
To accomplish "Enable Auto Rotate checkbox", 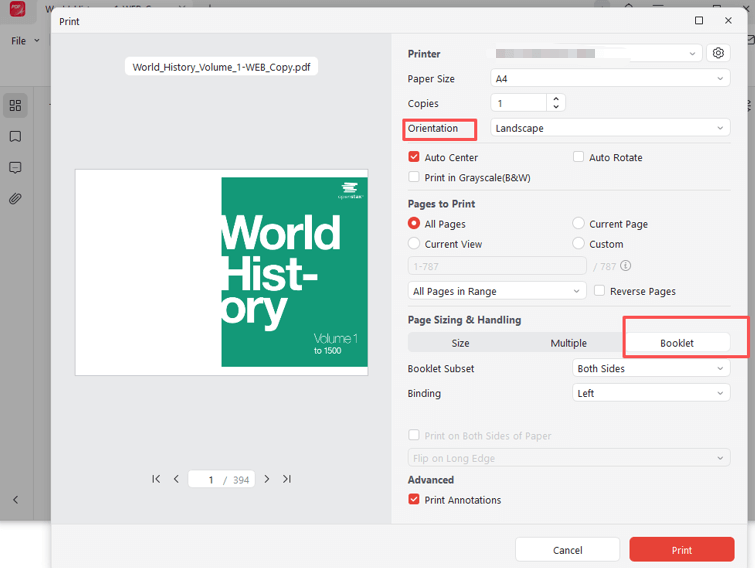I will tap(578, 157).
